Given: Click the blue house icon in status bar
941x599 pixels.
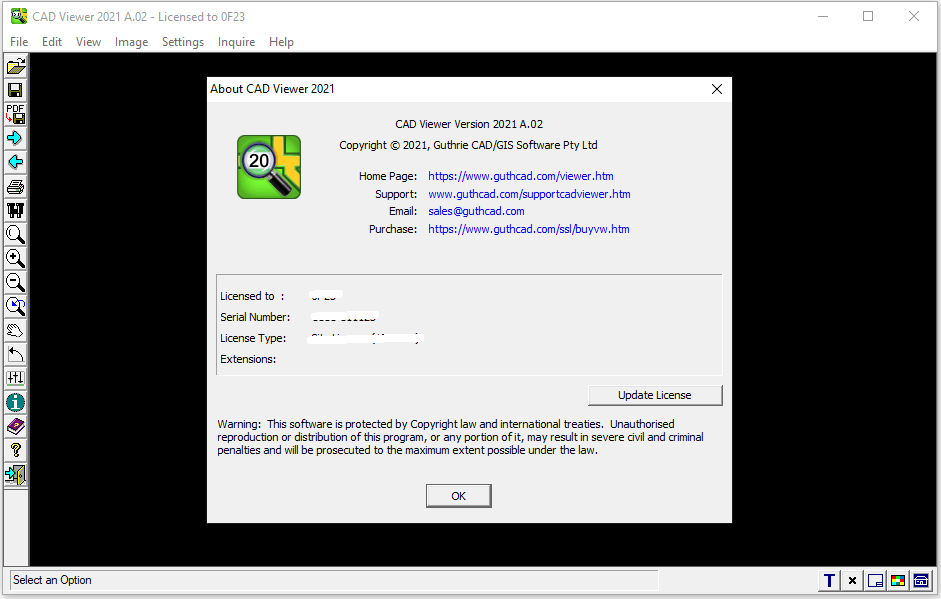Looking at the screenshot, I should pyautogui.click(x=921, y=580).
